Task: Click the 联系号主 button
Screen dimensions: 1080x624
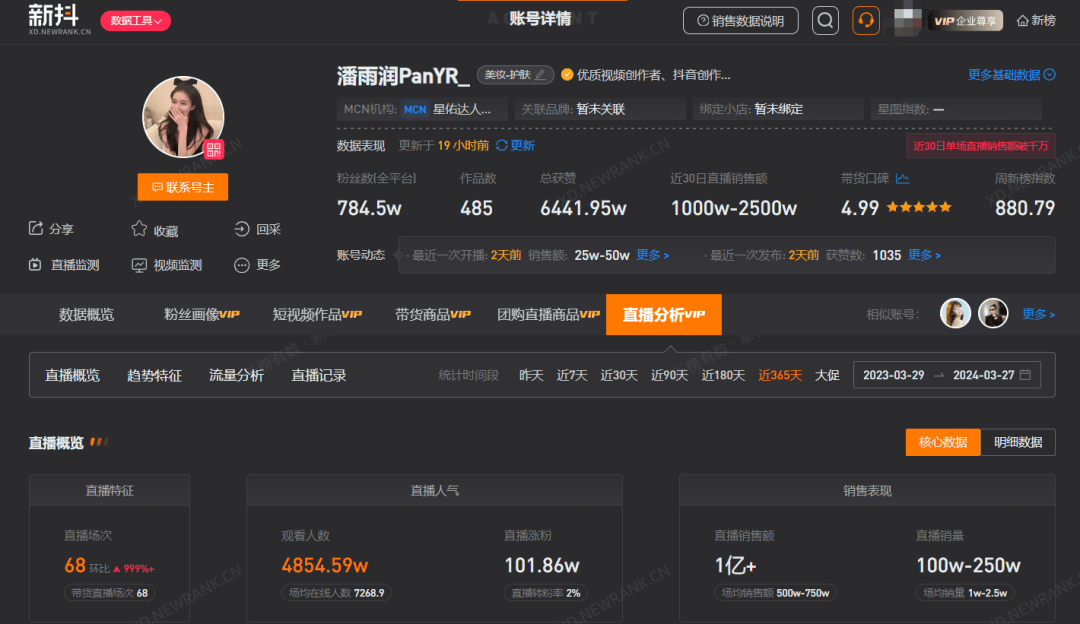Action: pos(183,187)
